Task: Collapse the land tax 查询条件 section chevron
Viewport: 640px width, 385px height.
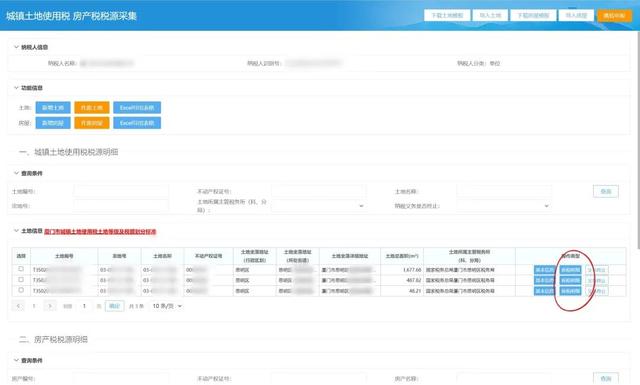Action: pyautogui.click(x=16, y=173)
